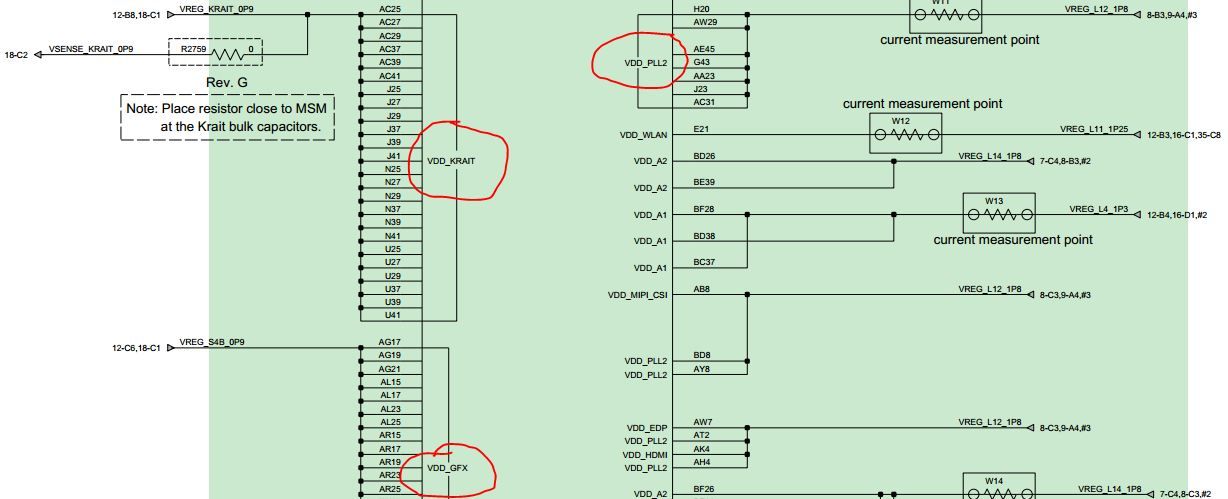Select the W13 current measurement resistor
Image resolution: width=1228 pixels, height=499 pixels.
coord(998,212)
